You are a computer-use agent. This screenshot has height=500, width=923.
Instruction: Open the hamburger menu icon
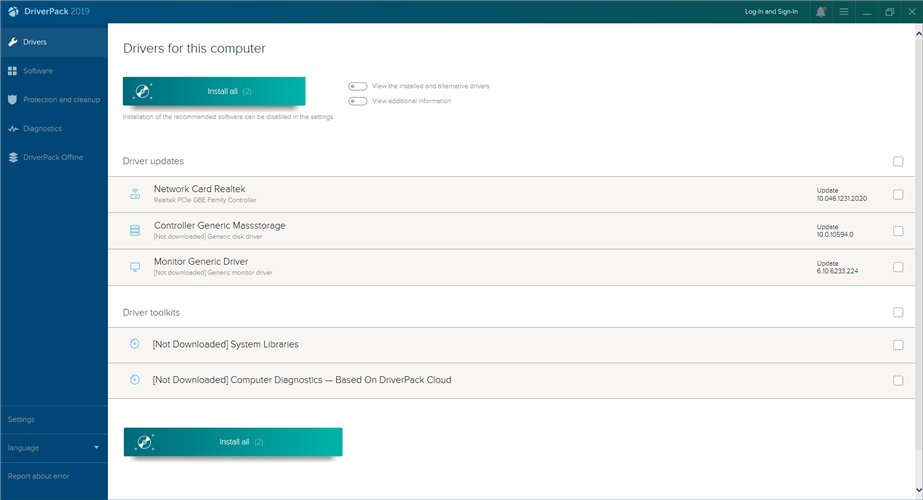[844, 12]
